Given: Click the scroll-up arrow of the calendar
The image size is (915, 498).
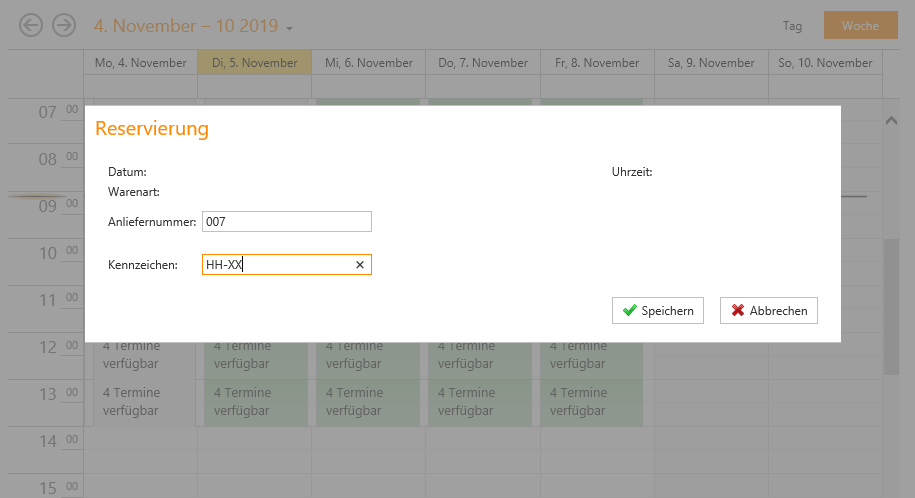Looking at the screenshot, I should [891, 121].
